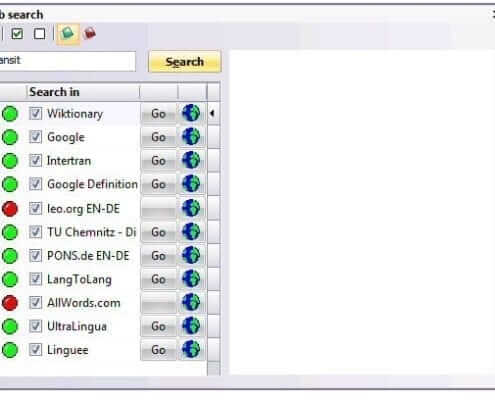
Task: Click the blank button in leo.org row
Action: [x=158, y=209]
